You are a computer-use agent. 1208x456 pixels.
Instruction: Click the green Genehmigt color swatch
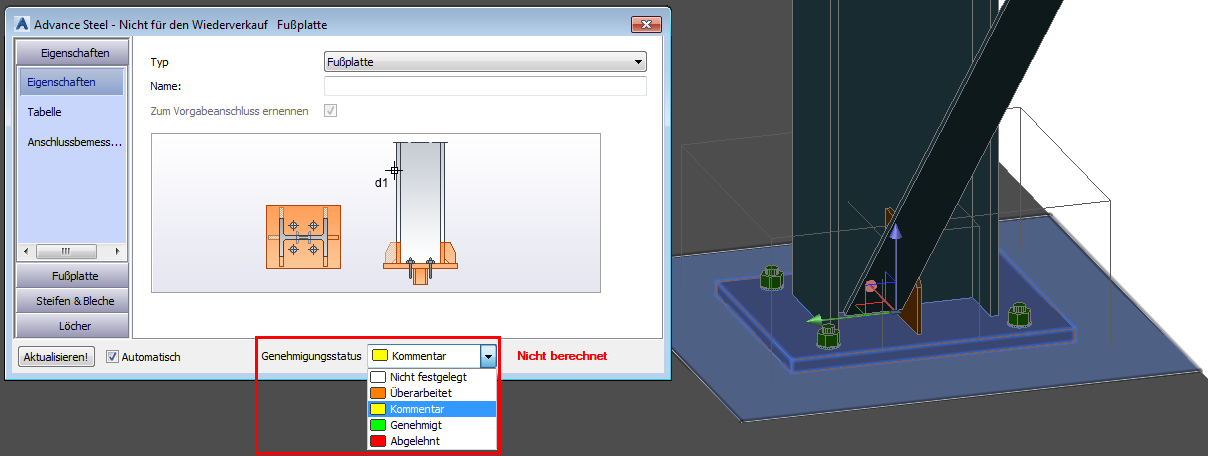coord(378,425)
